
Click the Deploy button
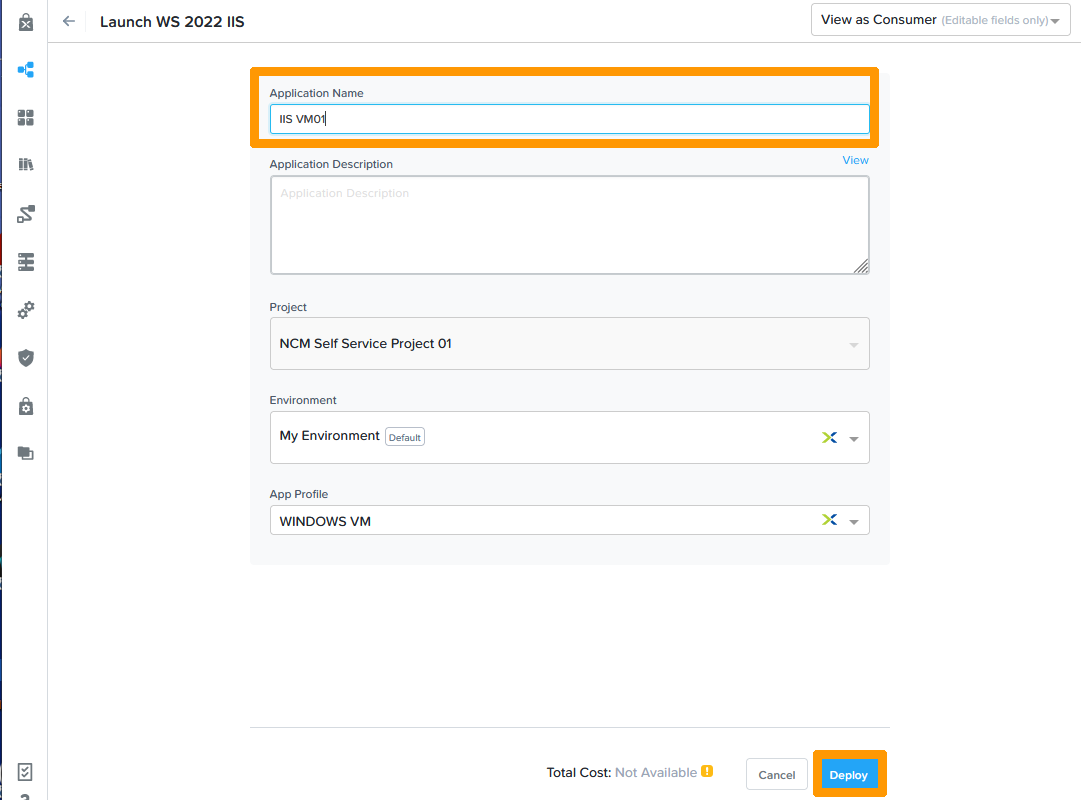click(848, 775)
